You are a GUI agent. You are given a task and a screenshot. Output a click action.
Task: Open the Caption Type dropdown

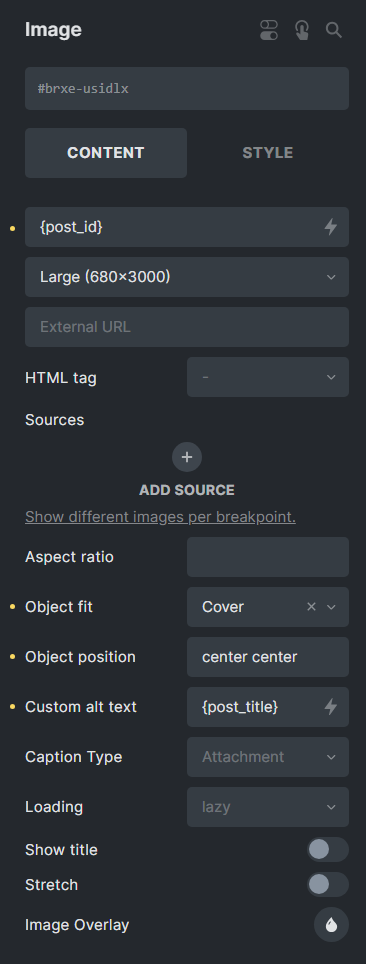click(268, 757)
